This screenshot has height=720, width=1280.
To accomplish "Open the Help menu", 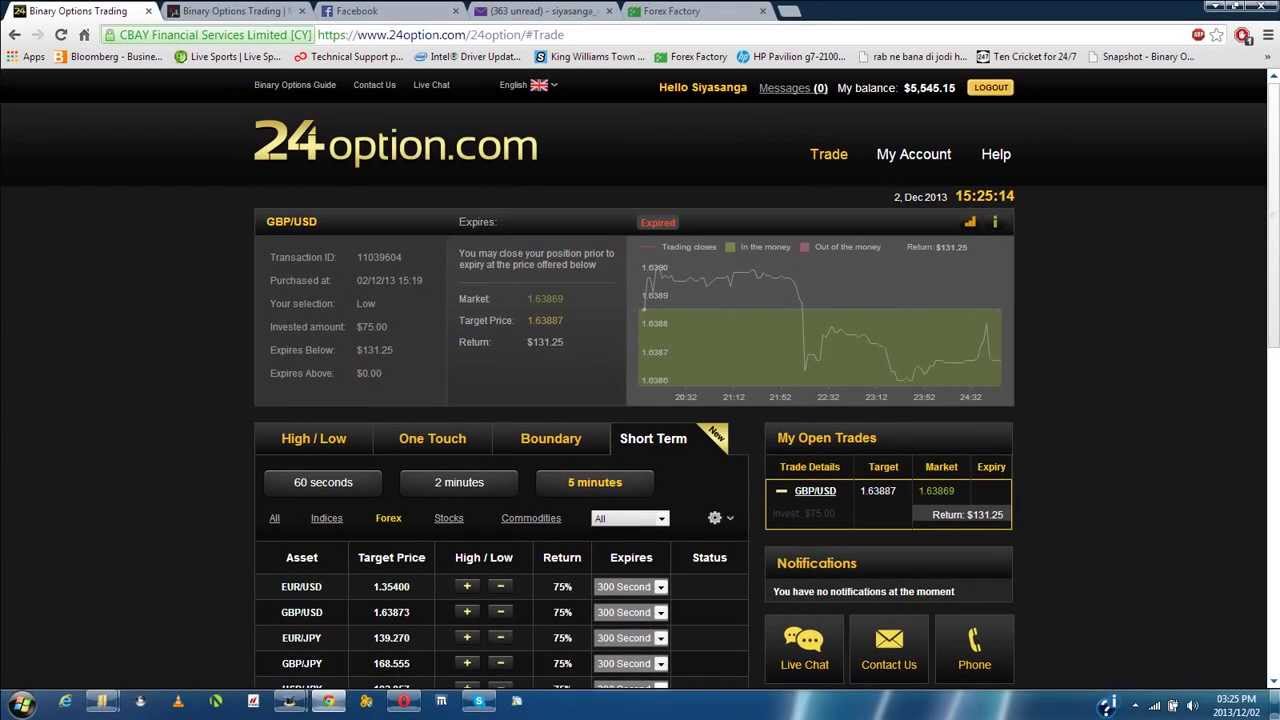I will (996, 154).
